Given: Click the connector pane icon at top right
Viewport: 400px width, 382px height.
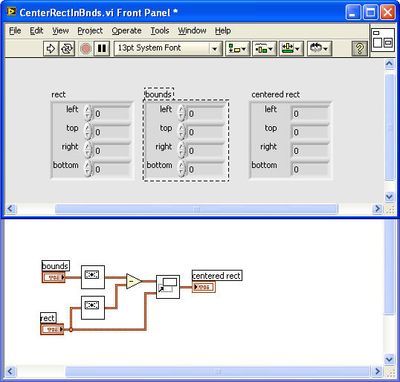Looking at the screenshot, I should 383,39.
